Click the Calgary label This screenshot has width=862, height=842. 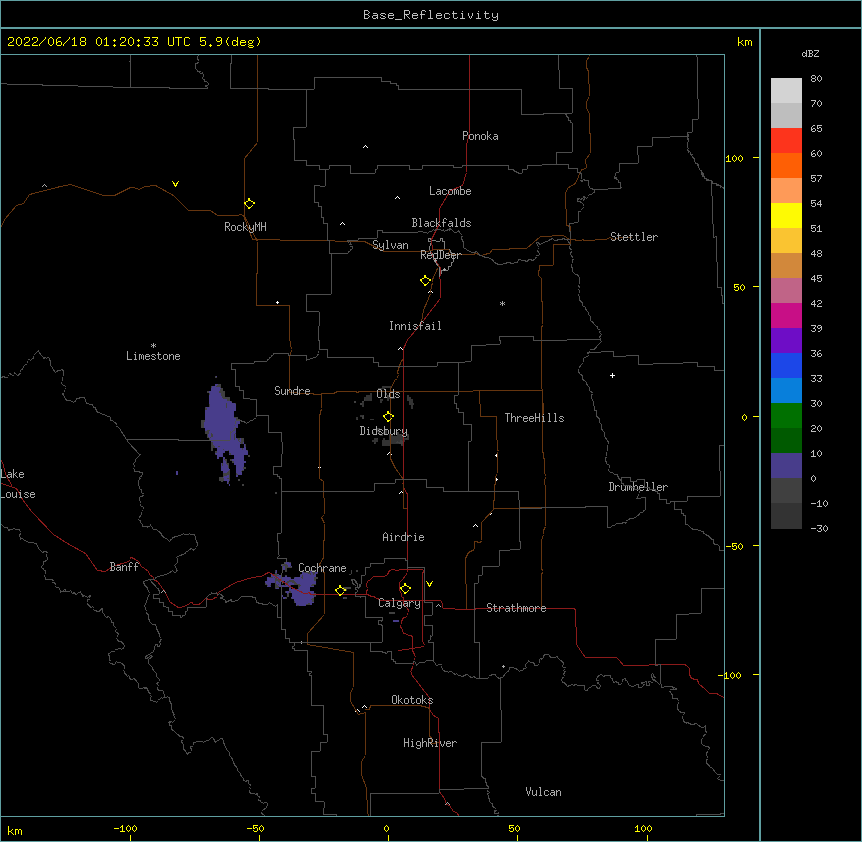click(399, 603)
